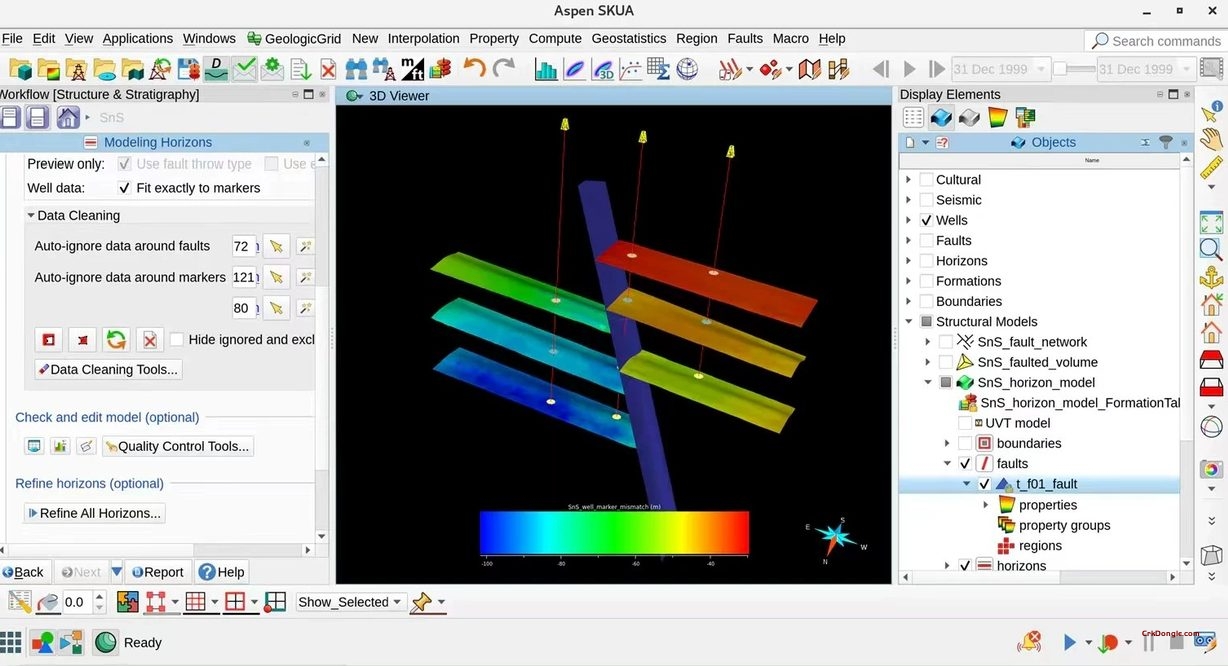The width and height of the screenshot is (1228, 666).
Task: Expand the Wells tree node
Action: pyautogui.click(x=908, y=220)
